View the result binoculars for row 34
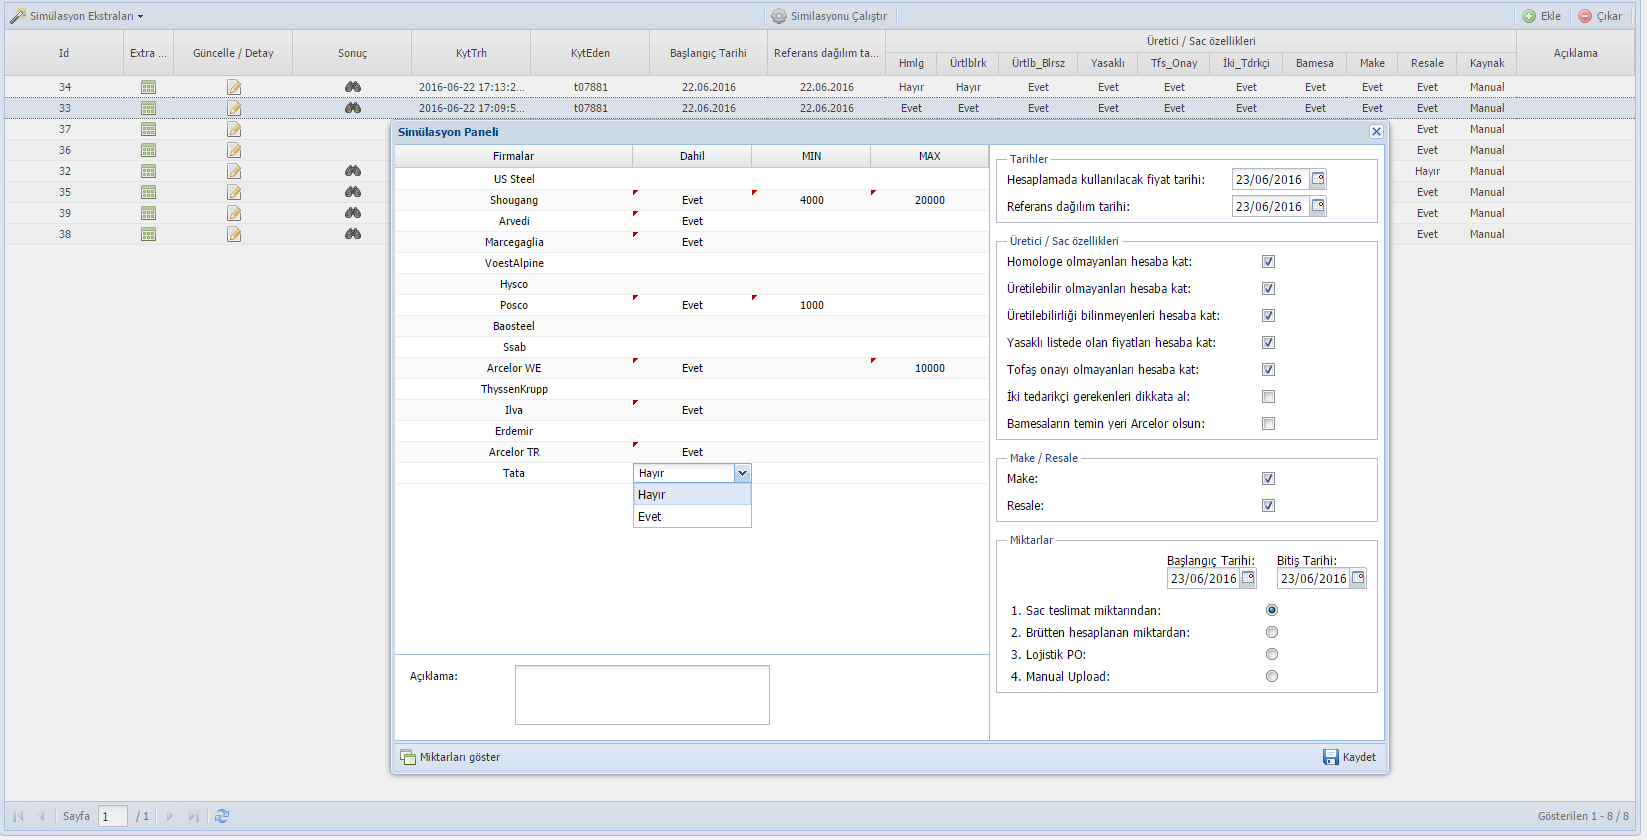Image resolution: width=1647 pixels, height=840 pixels. pos(353,87)
